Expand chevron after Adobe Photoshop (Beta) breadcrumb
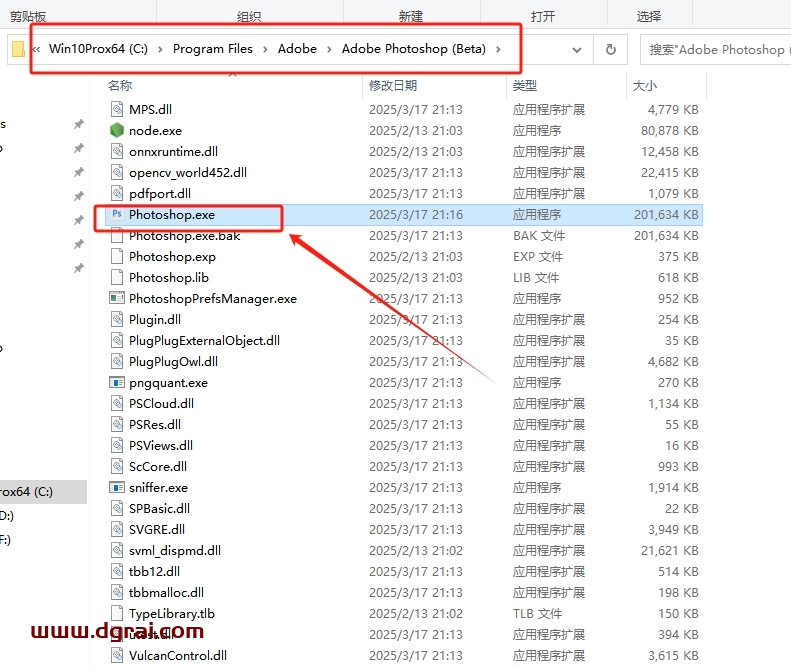The image size is (791, 668). 498,49
